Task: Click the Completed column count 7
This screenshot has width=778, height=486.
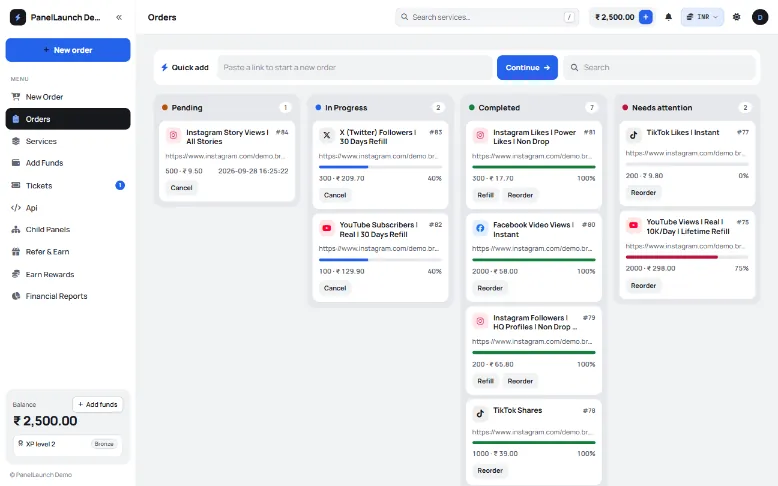Action: (x=591, y=107)
